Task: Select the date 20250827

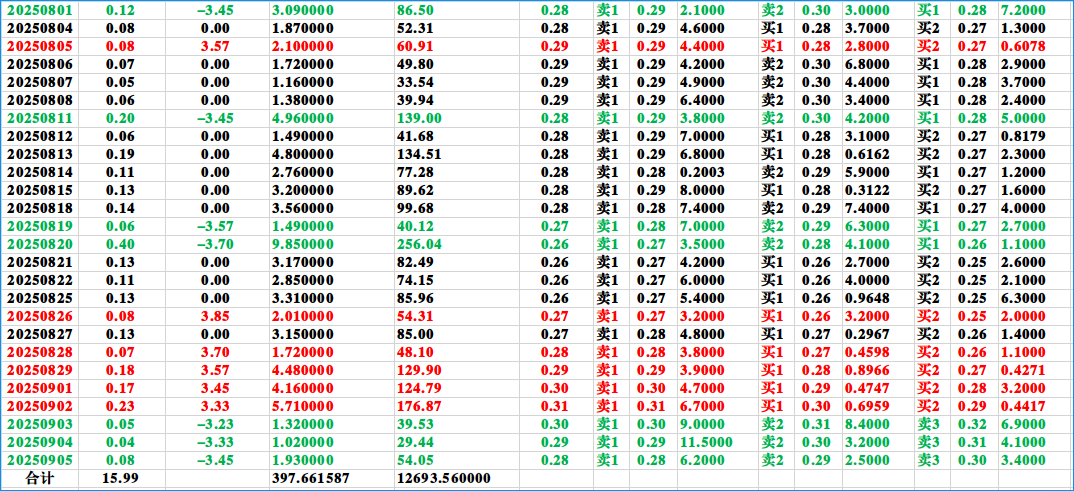Action: coord(39,333)
